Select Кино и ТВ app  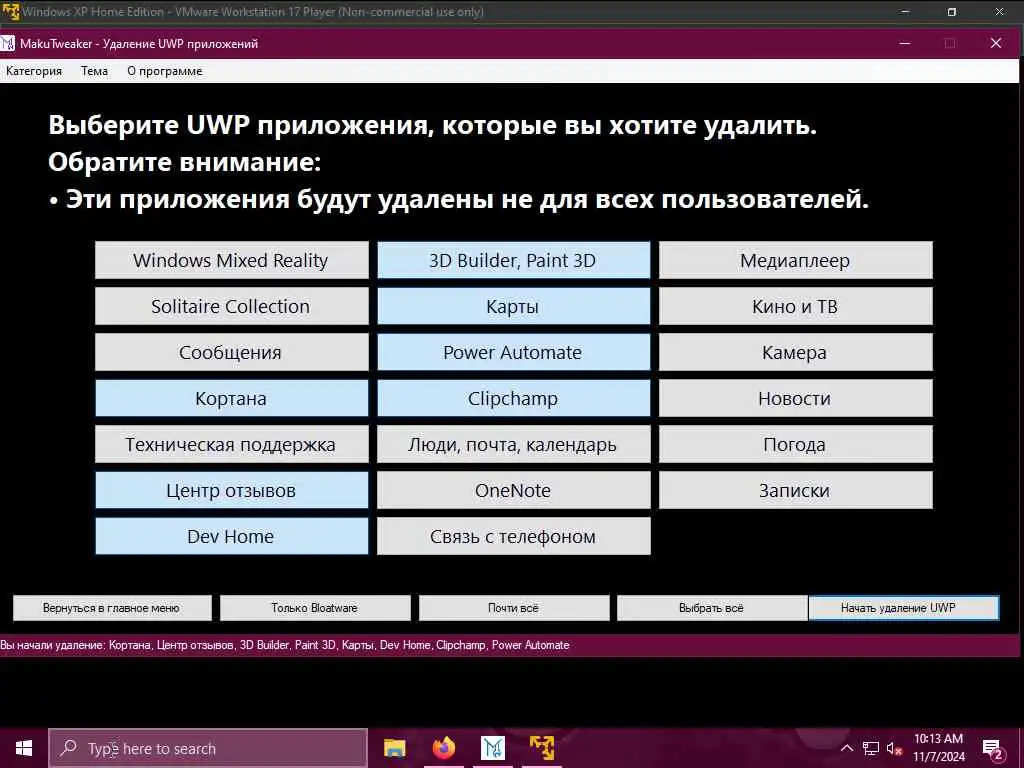coord(795,306)
